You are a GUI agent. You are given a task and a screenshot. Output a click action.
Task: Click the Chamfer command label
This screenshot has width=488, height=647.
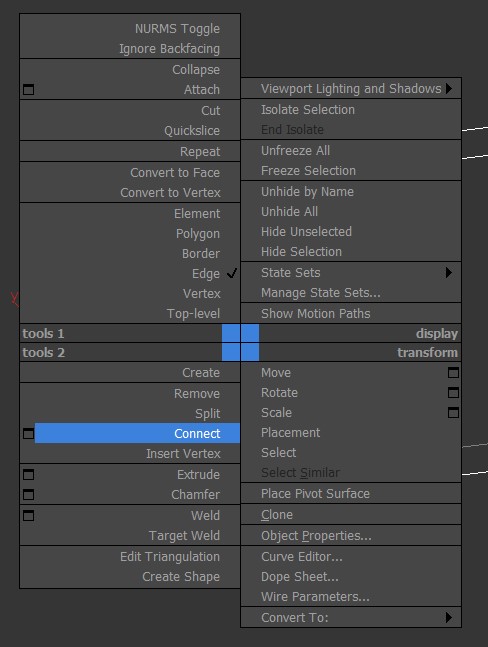pos(196,494)
